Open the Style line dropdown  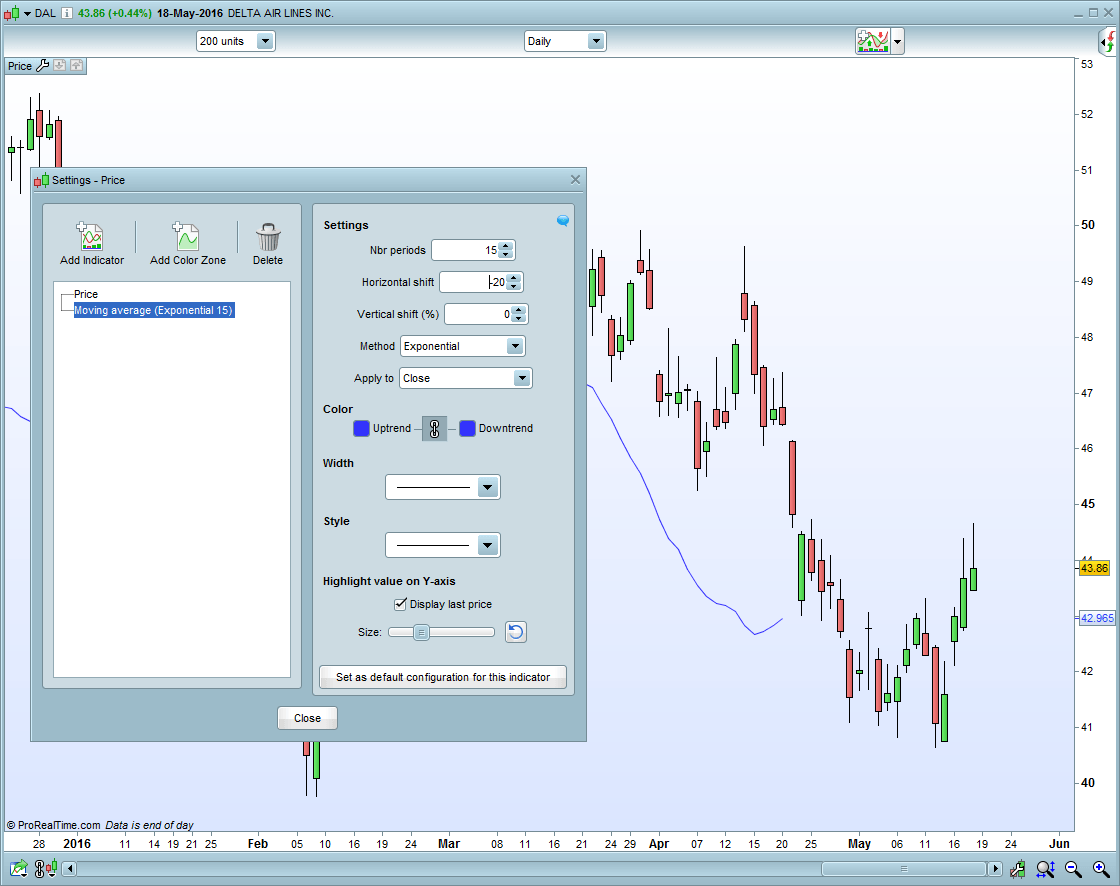click(x=443, y=545)
